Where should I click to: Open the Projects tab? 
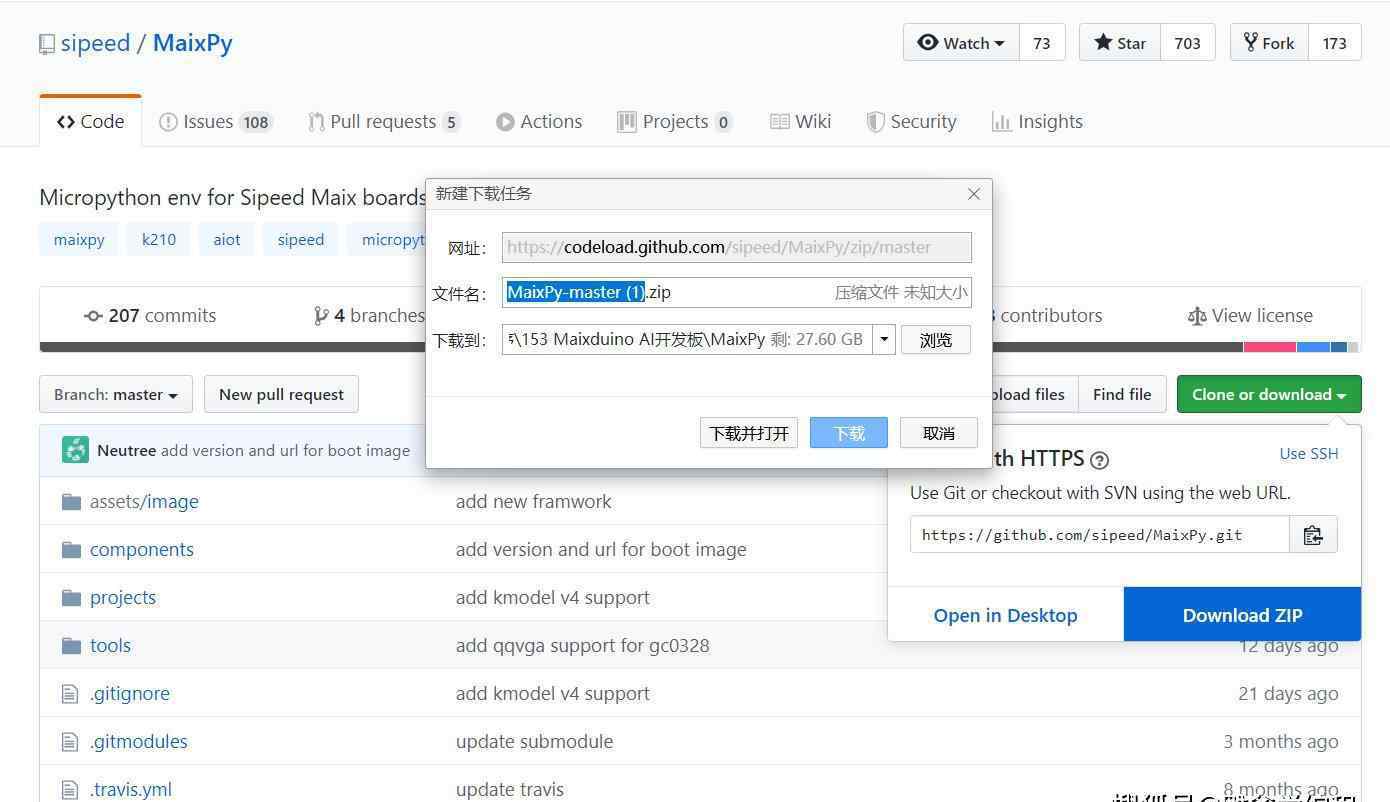click(675, 121)
